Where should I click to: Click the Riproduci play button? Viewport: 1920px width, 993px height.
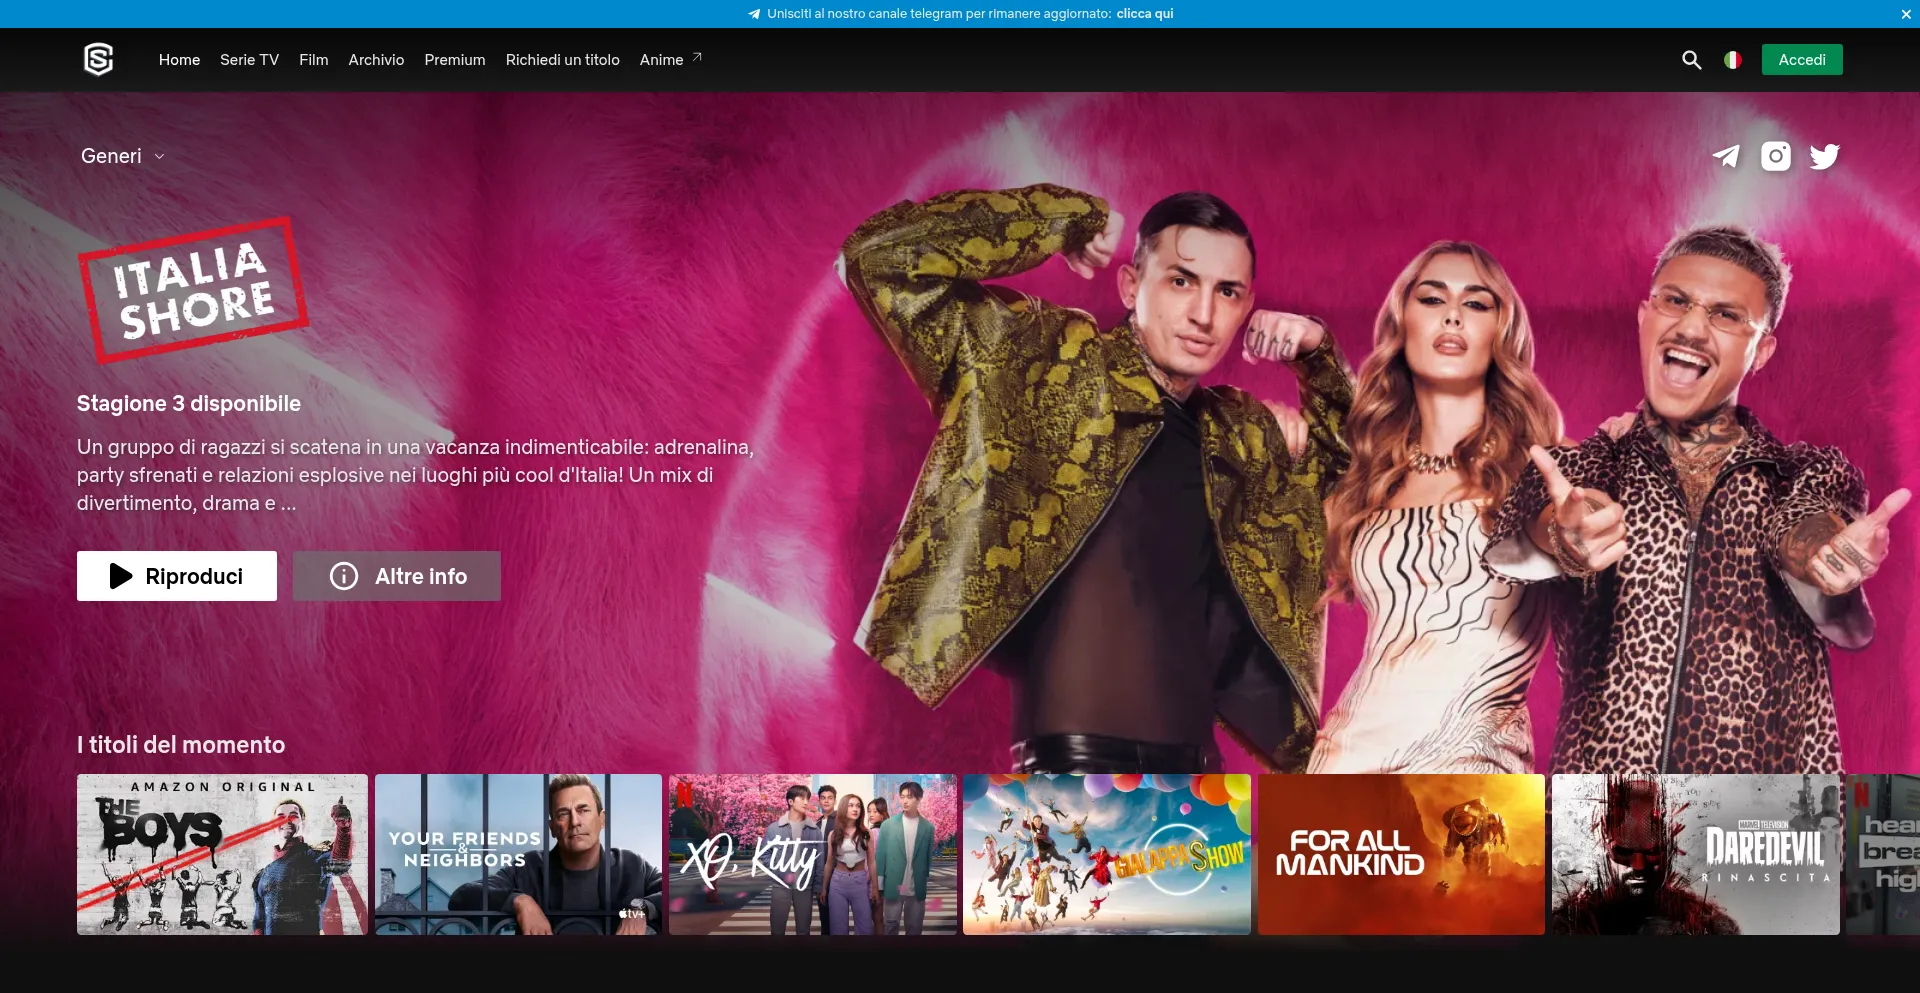point(177,576)
